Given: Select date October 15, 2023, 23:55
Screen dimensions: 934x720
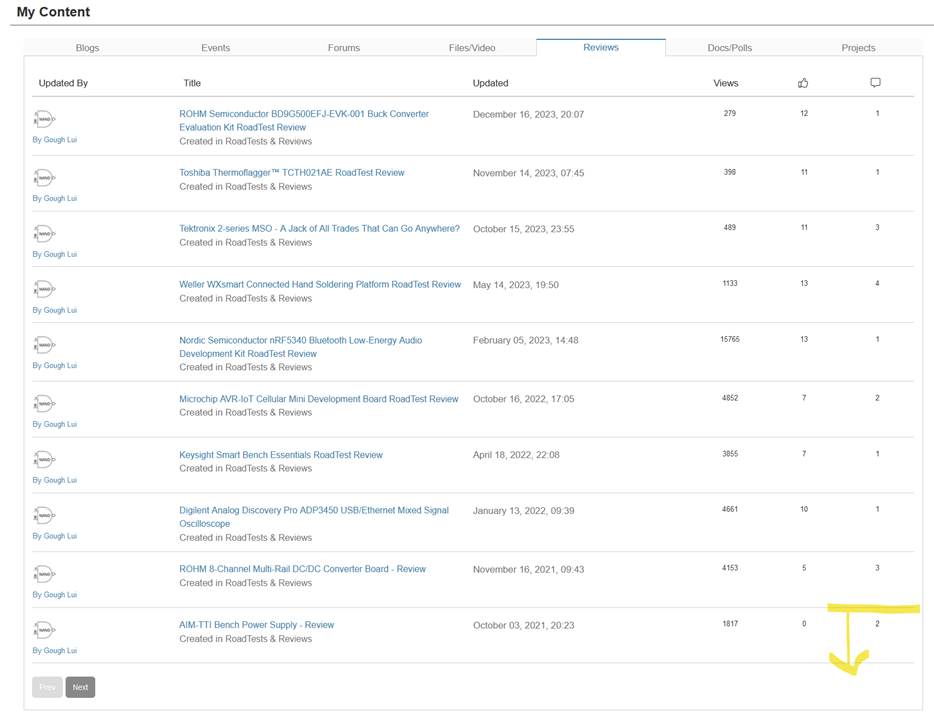Looking at the screenshot, I should tap(524, 229).
